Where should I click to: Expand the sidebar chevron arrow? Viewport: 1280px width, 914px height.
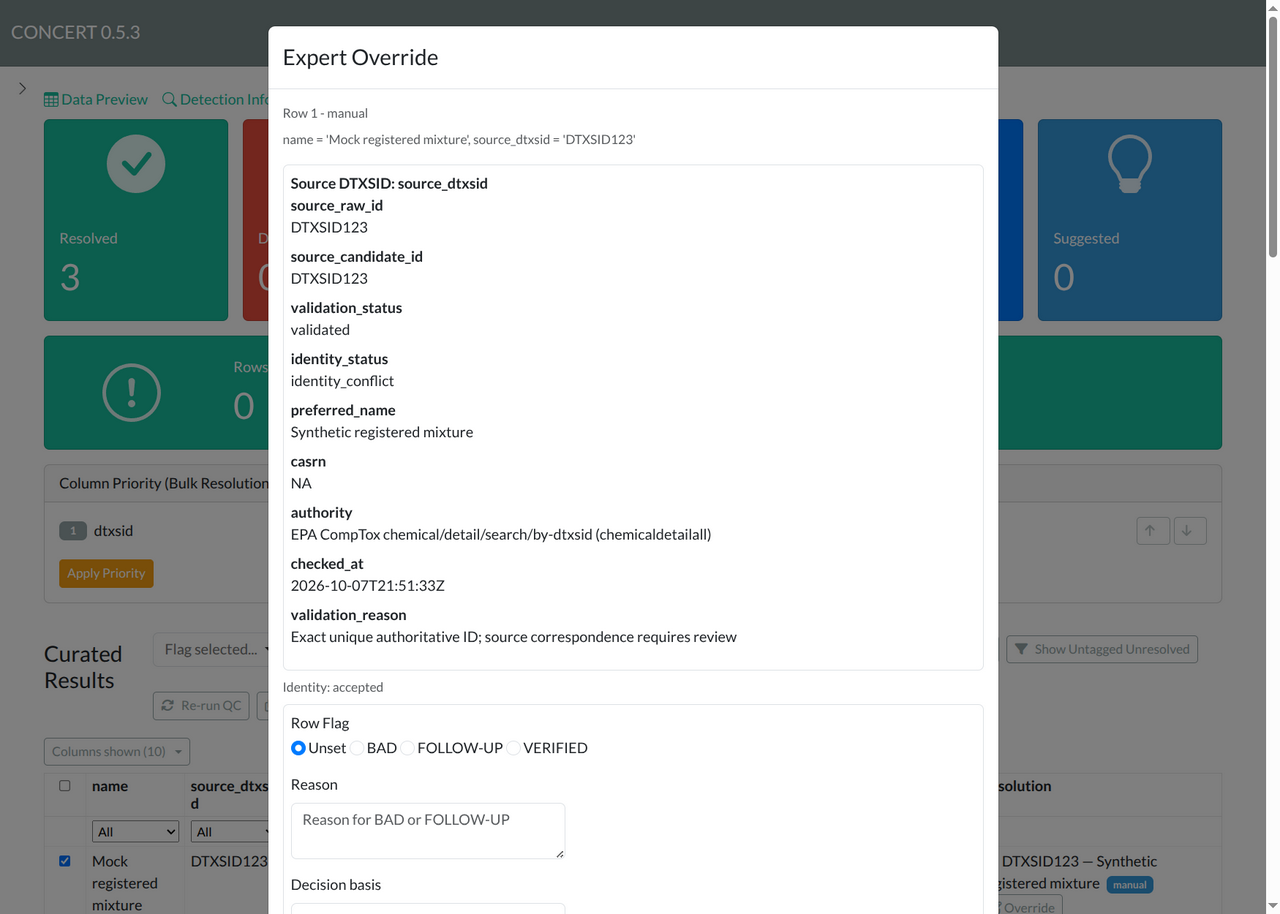click(x=22, y=88)
